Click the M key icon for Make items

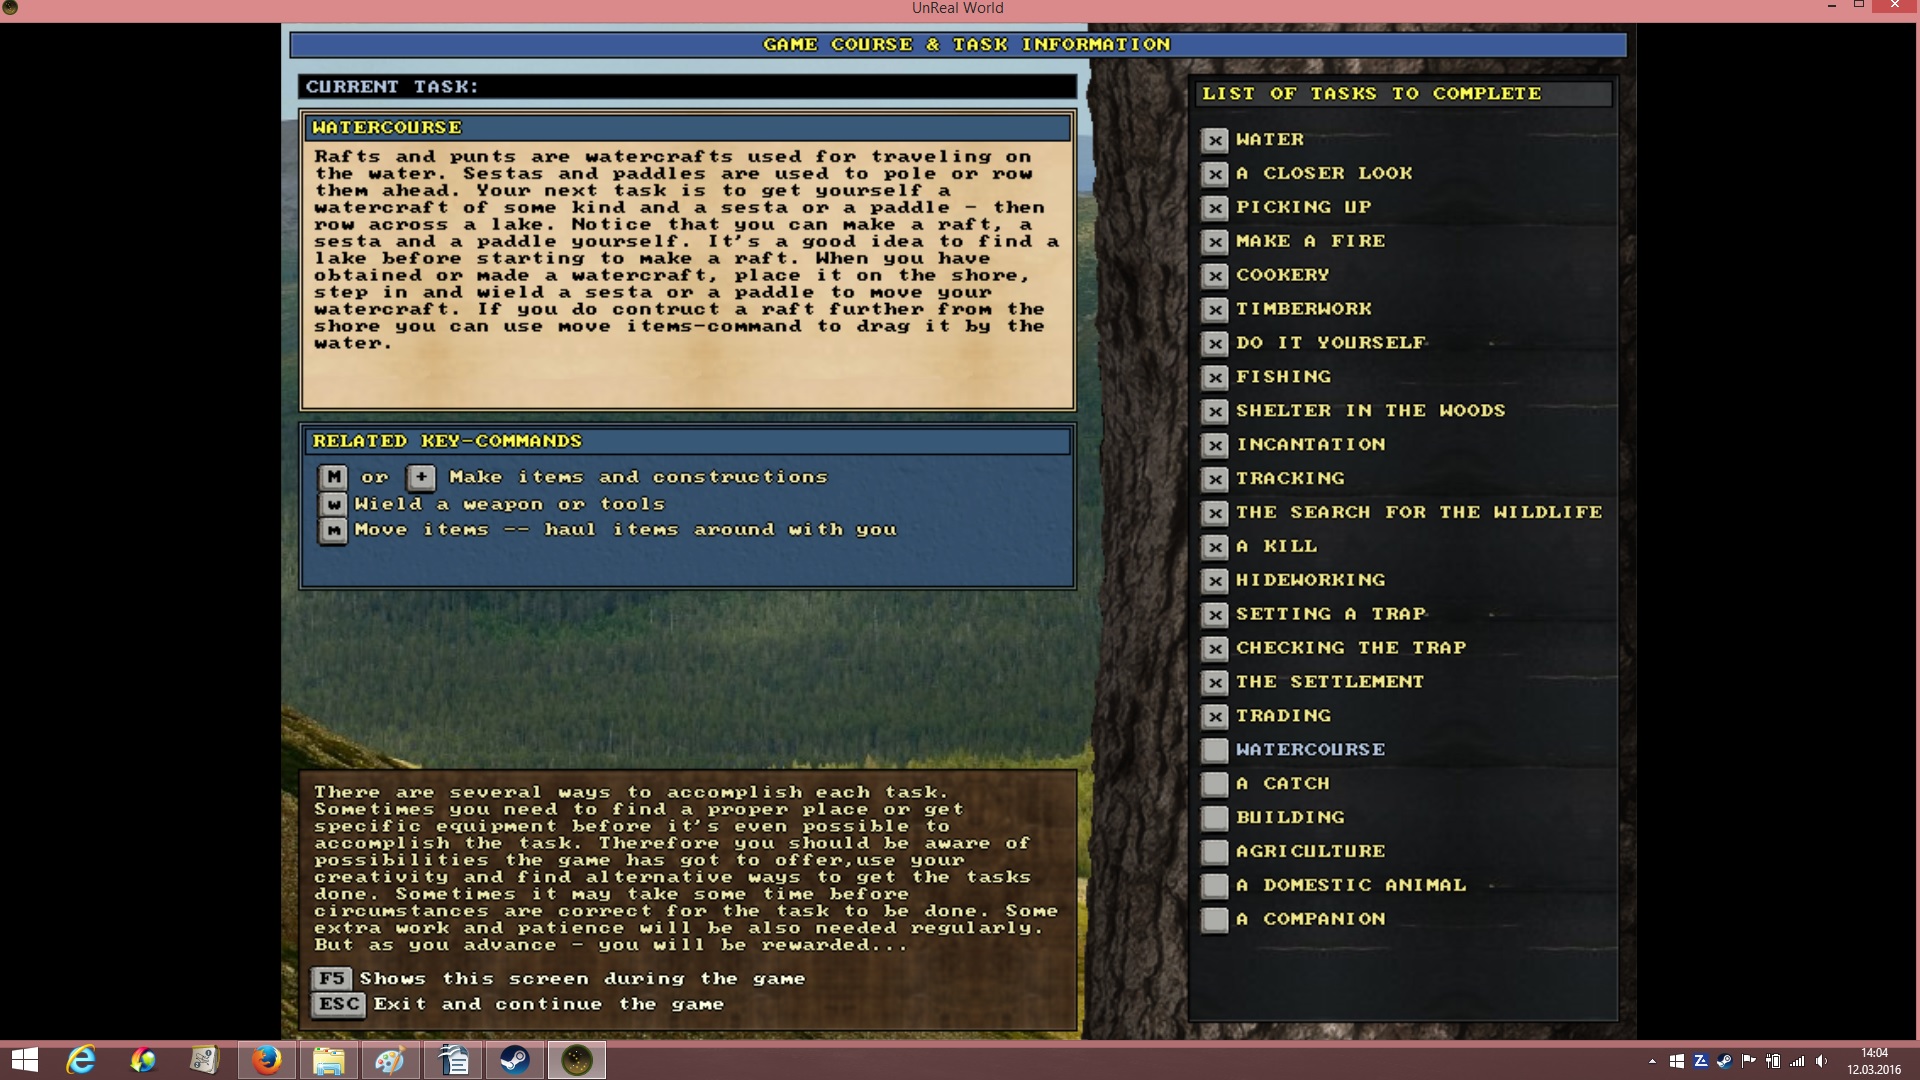333,477
